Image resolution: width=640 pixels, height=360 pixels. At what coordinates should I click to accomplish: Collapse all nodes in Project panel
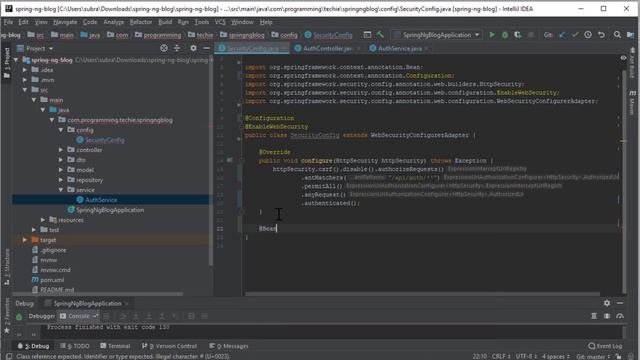(177, 48)
